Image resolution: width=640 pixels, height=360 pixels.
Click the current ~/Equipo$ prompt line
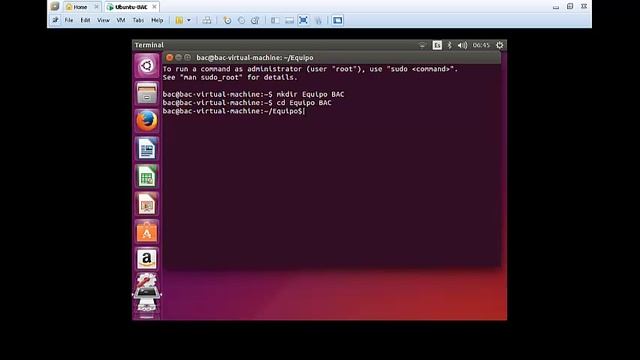tap(233, 111)
